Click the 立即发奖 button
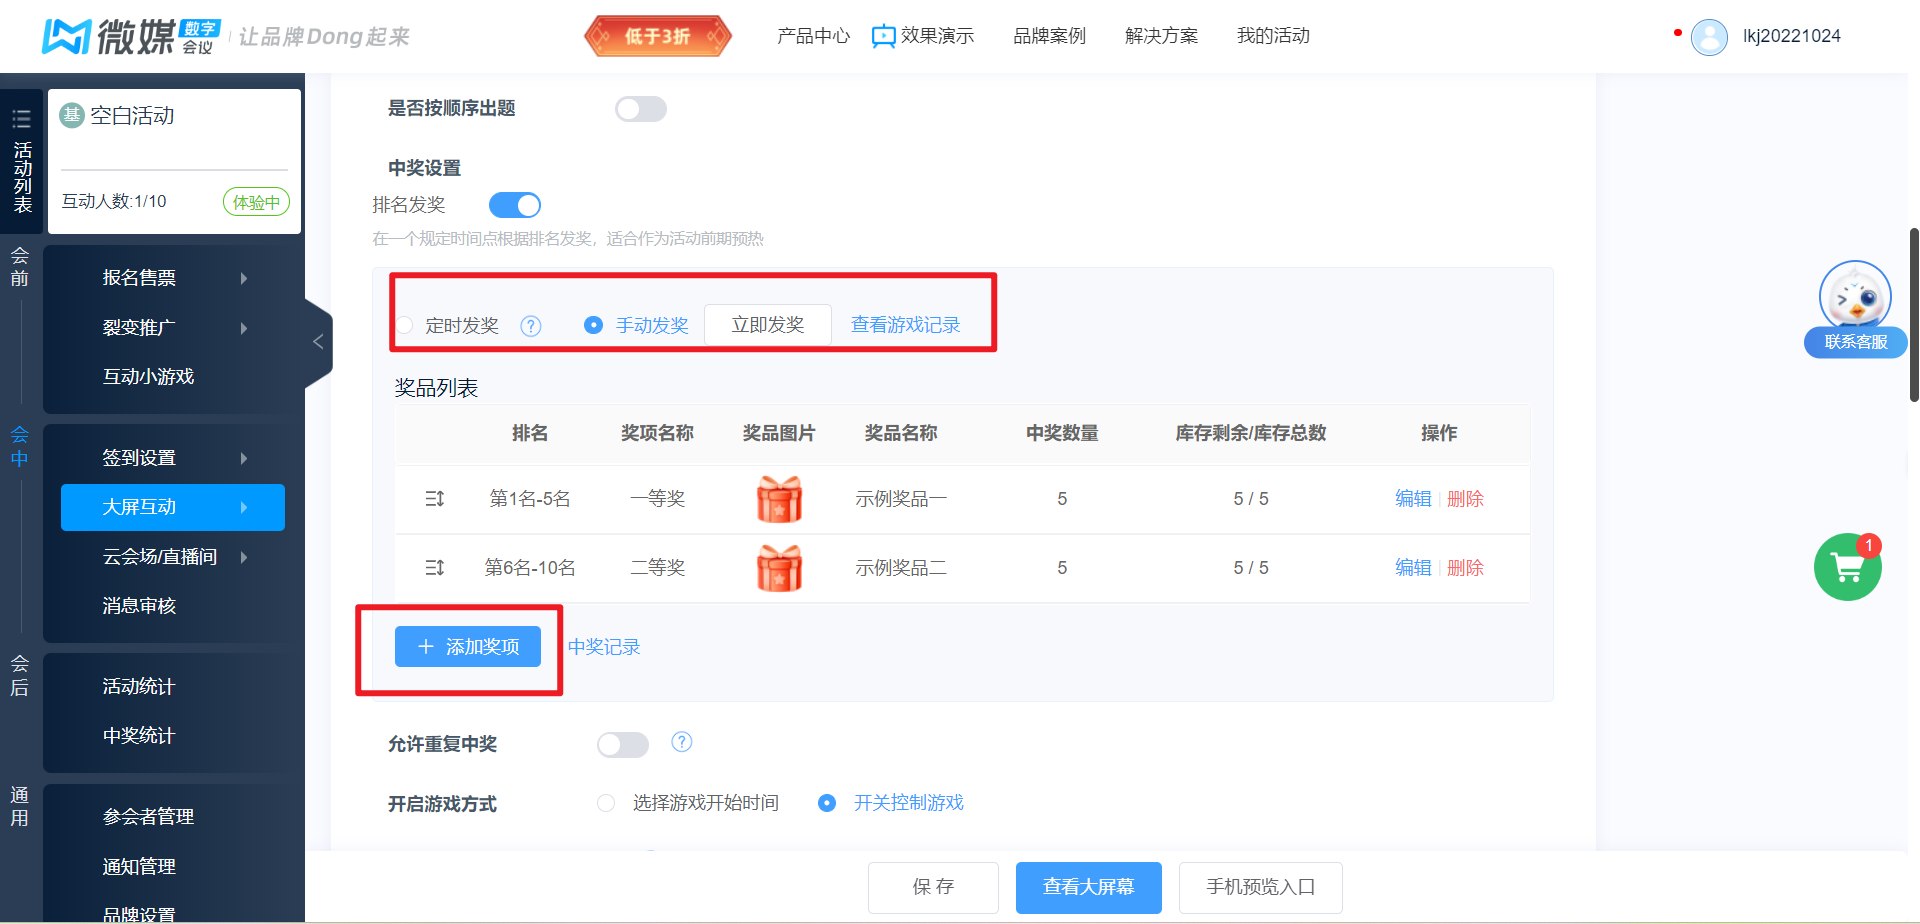Image resolution: width=1920 pixels, height=924 pixels. (768, 325)
